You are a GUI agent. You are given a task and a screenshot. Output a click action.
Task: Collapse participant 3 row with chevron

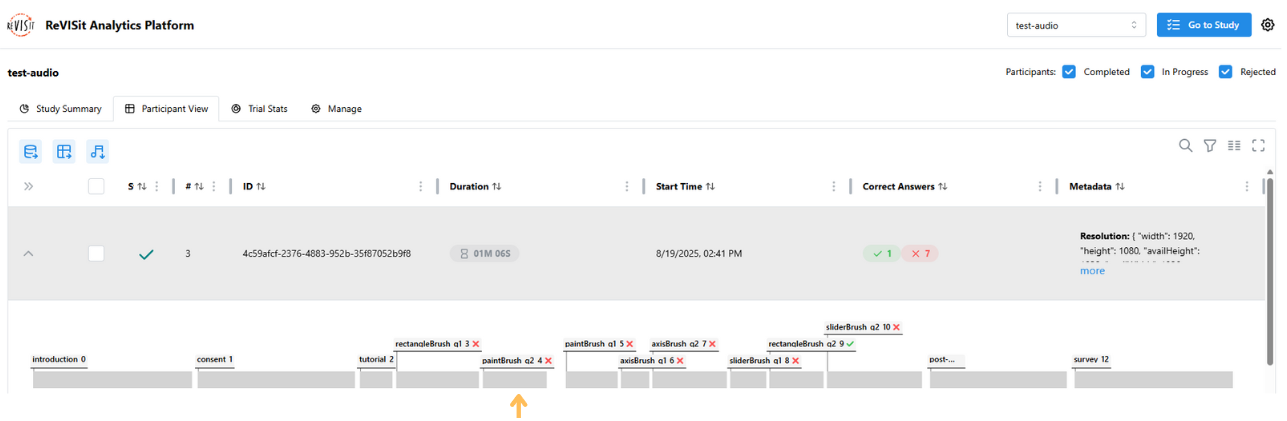click(28, 254)
